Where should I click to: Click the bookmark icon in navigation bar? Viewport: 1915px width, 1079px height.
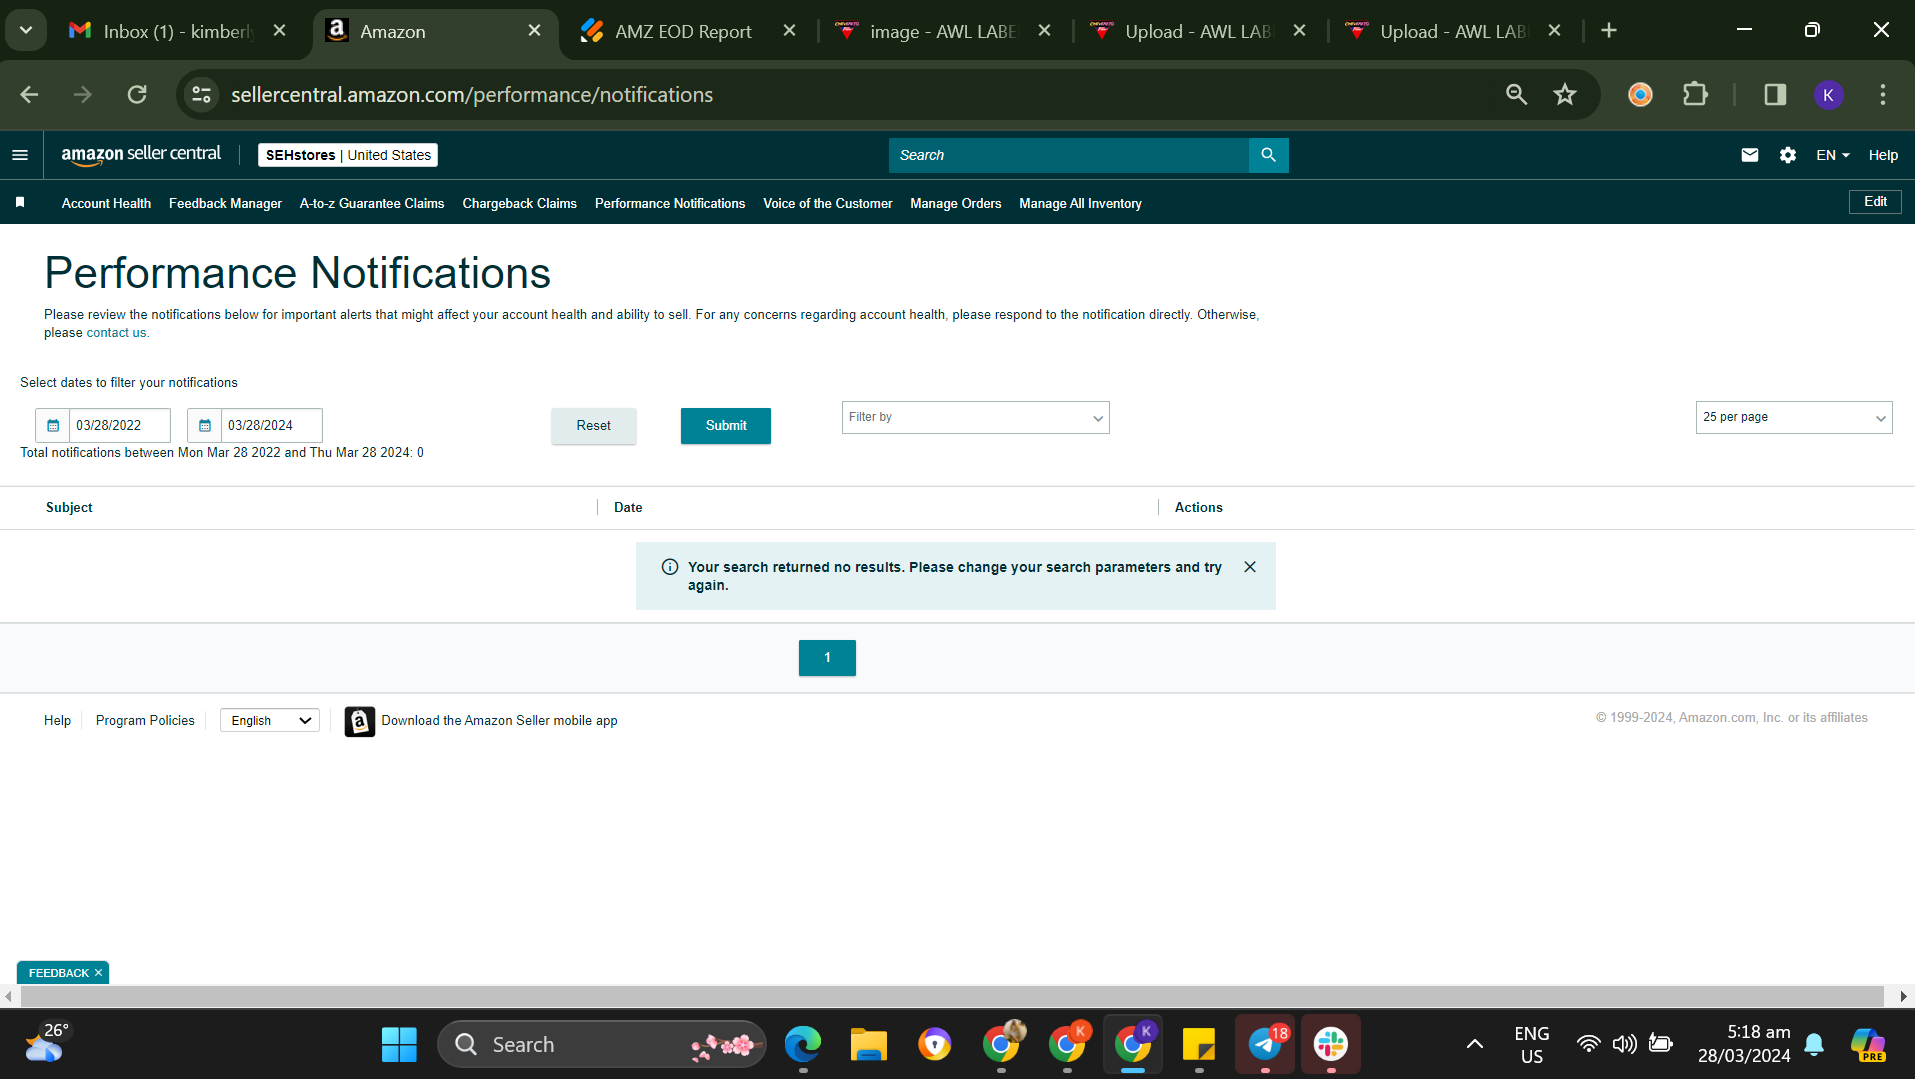pyautogui.click(x=20, y=203)
